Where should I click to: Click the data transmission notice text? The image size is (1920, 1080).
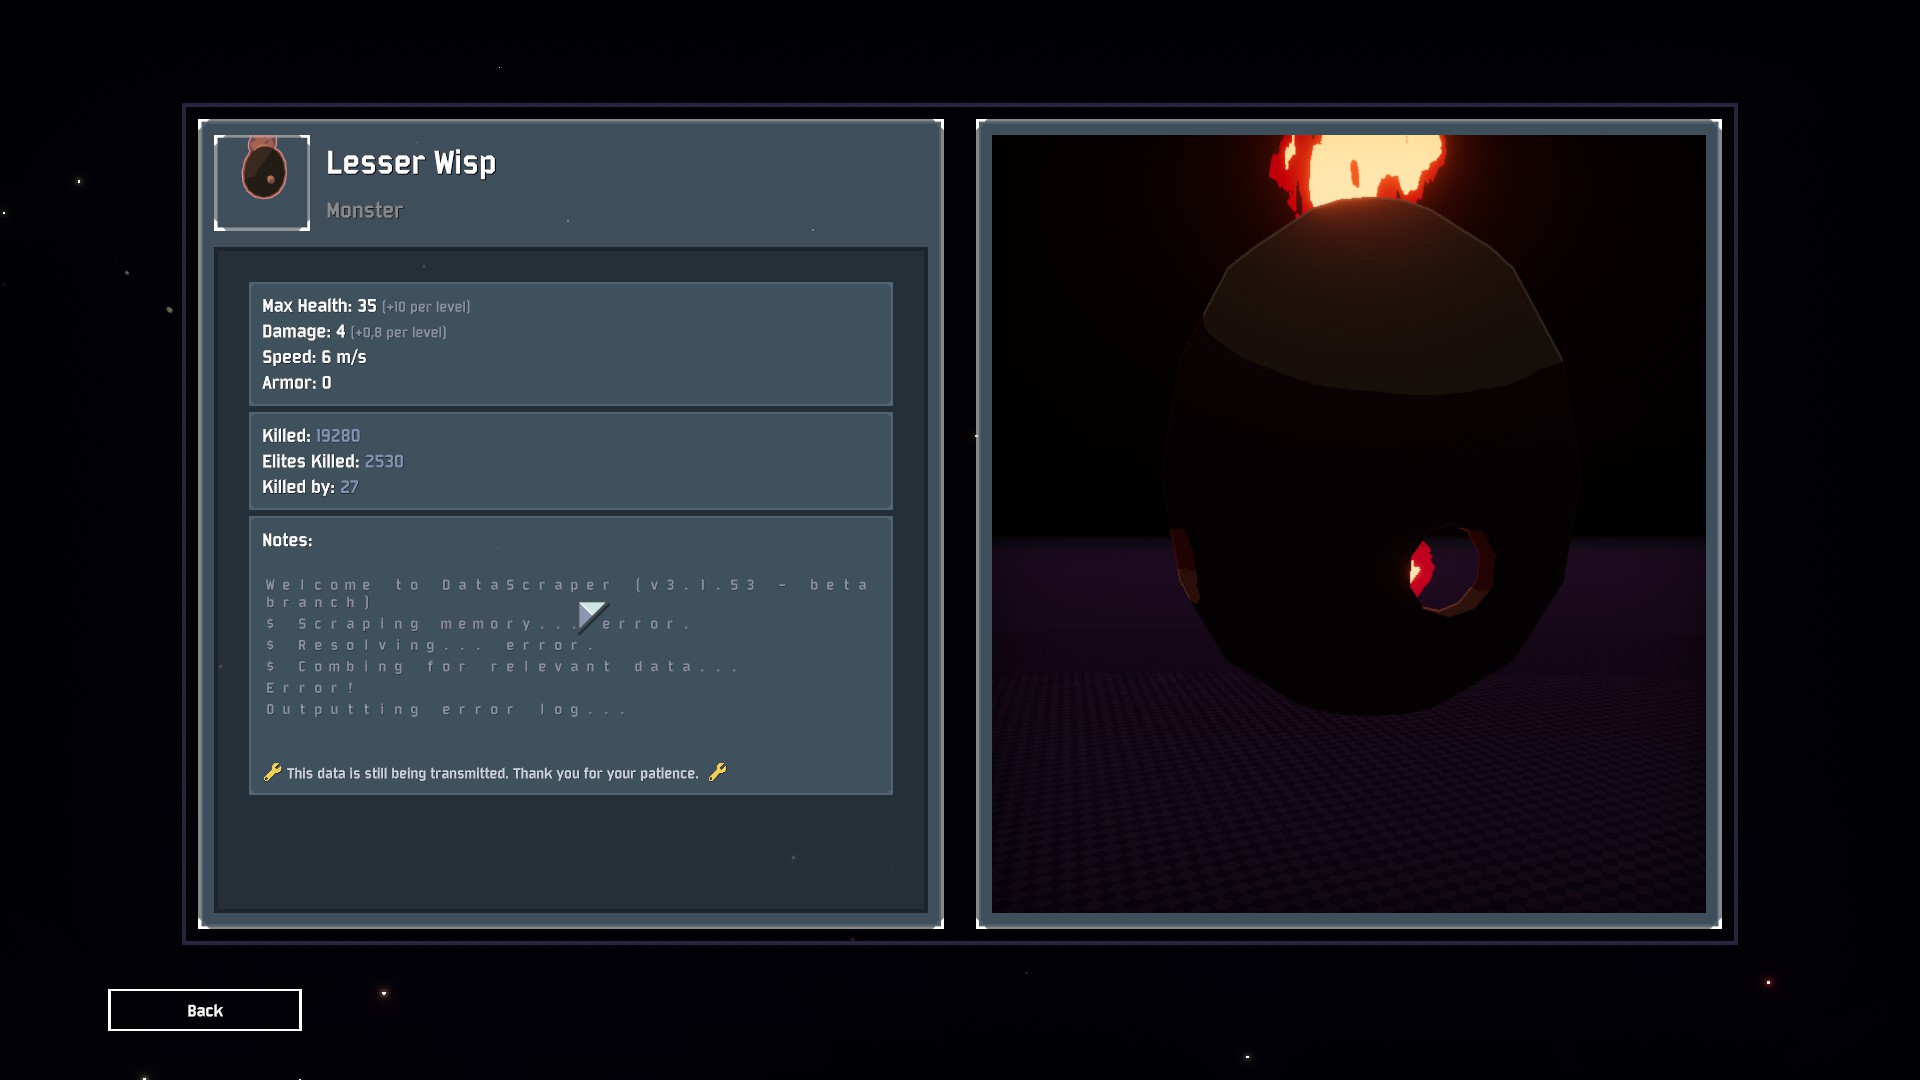point(492,773)
